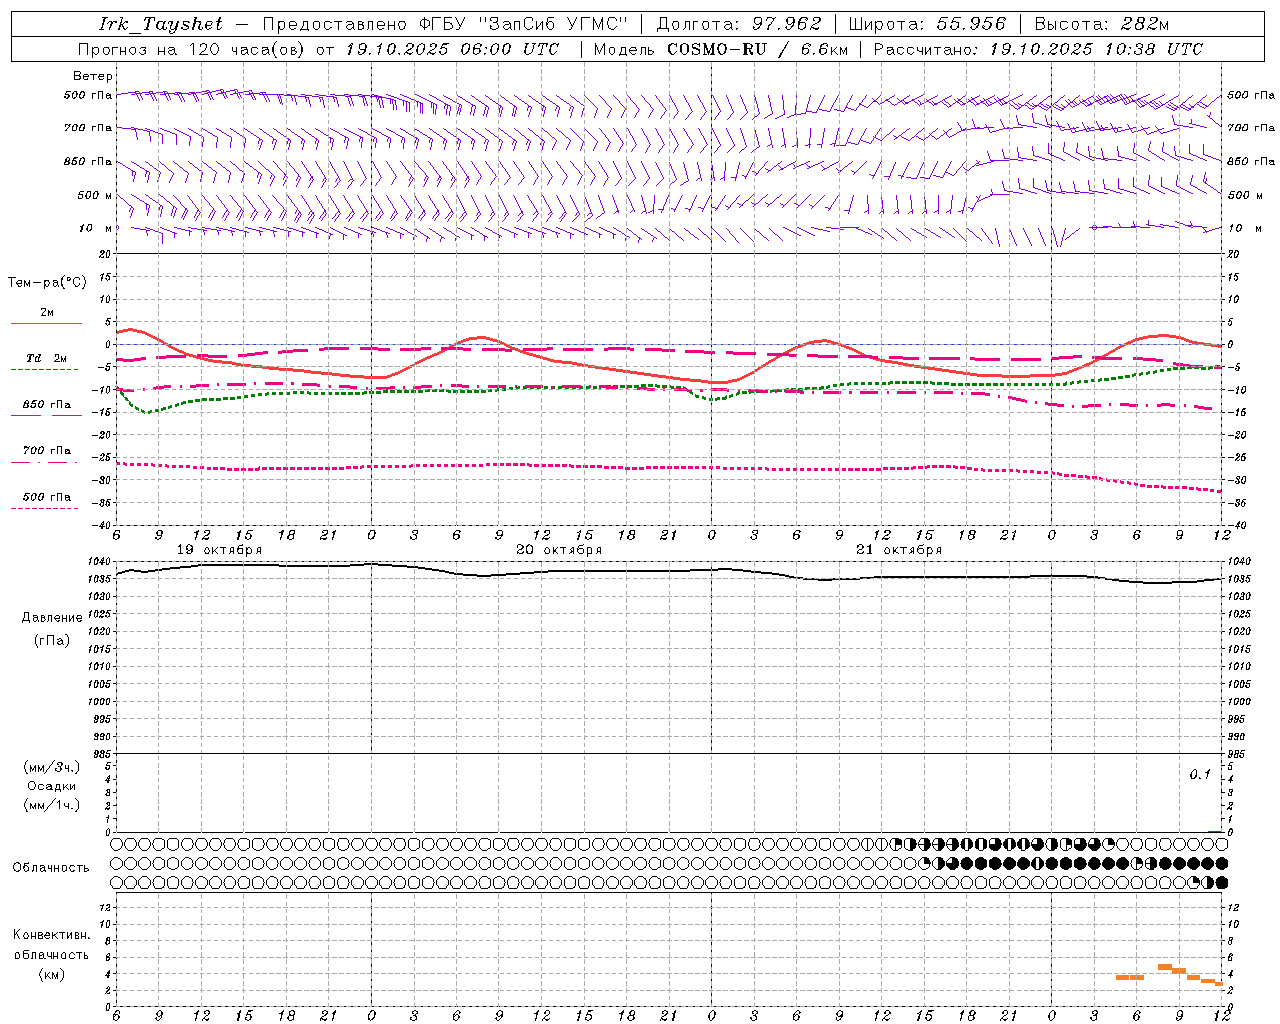Click the 500 м wind level label on left
The width and height of the screenshot is (1280, 1024).
(95, 195)
